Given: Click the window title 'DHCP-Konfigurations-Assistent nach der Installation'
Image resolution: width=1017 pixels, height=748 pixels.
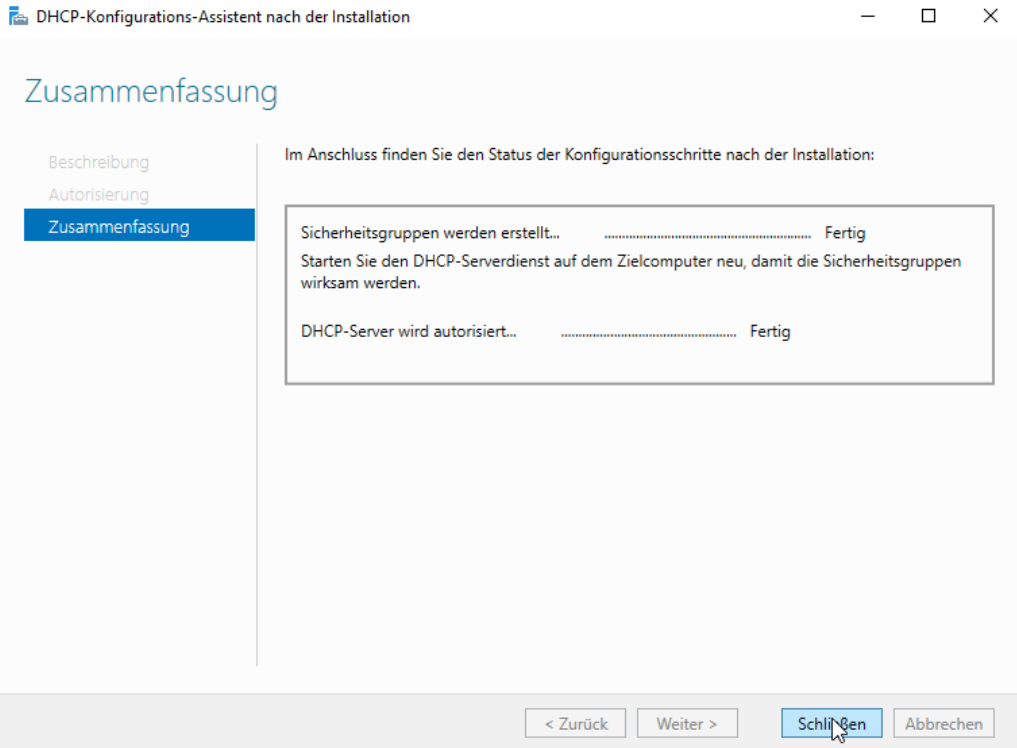Looking at the screenshot, I should (x=222, y=17).
